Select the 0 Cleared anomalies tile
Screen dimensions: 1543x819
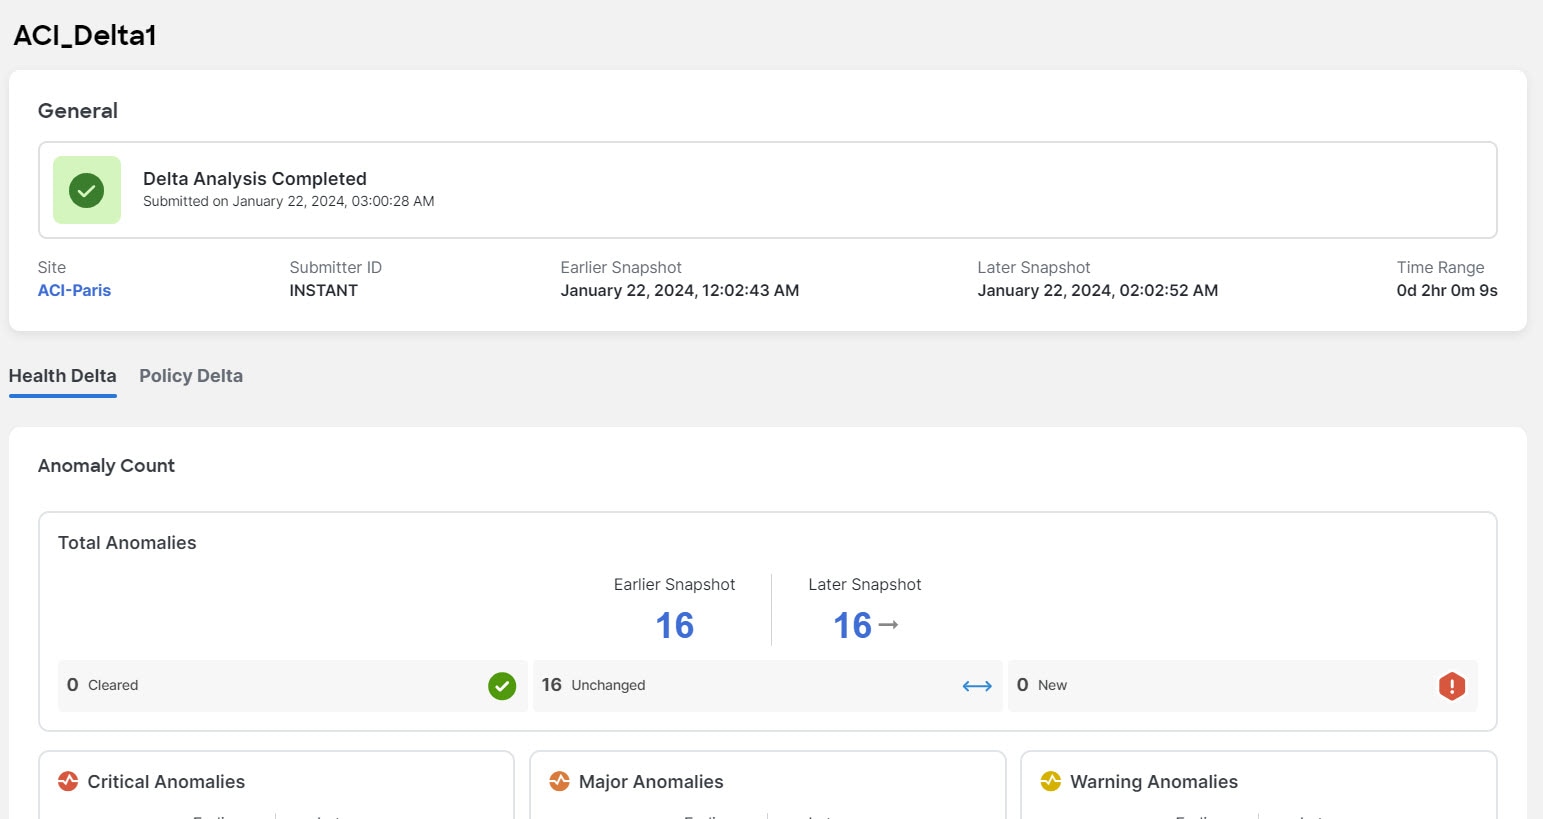point(292,686)
